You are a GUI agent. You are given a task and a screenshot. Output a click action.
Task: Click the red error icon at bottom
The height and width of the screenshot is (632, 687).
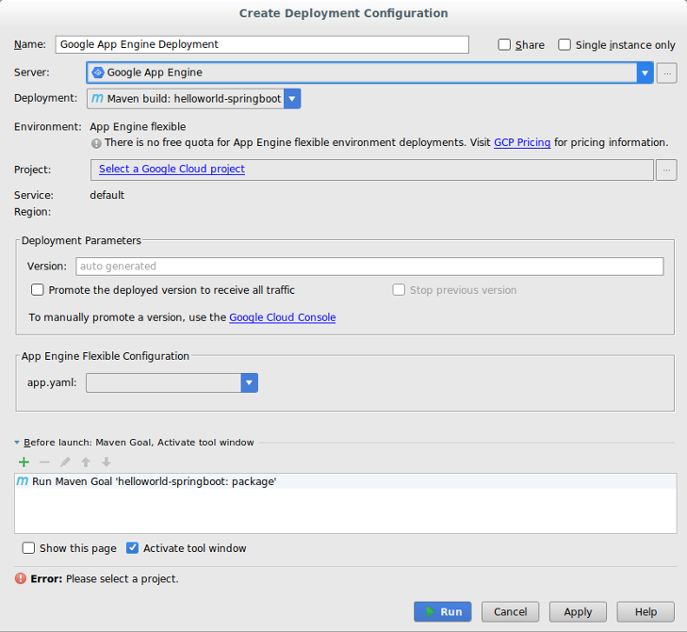[x=20, y=579]
